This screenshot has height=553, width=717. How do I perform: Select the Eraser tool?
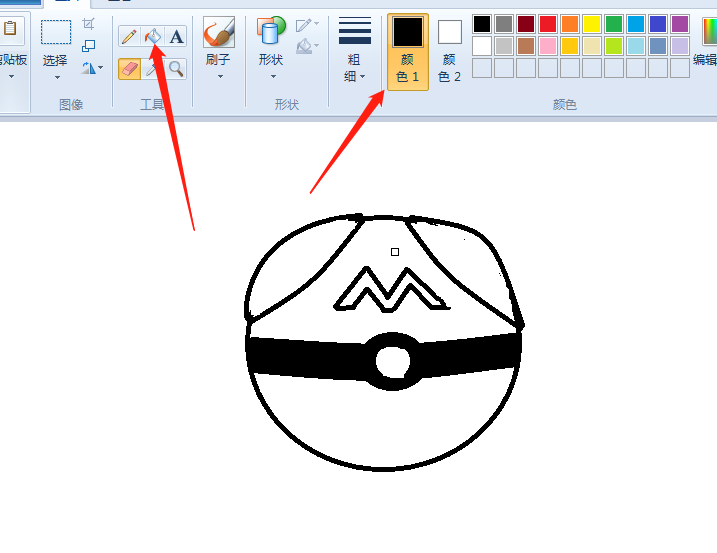129,69
